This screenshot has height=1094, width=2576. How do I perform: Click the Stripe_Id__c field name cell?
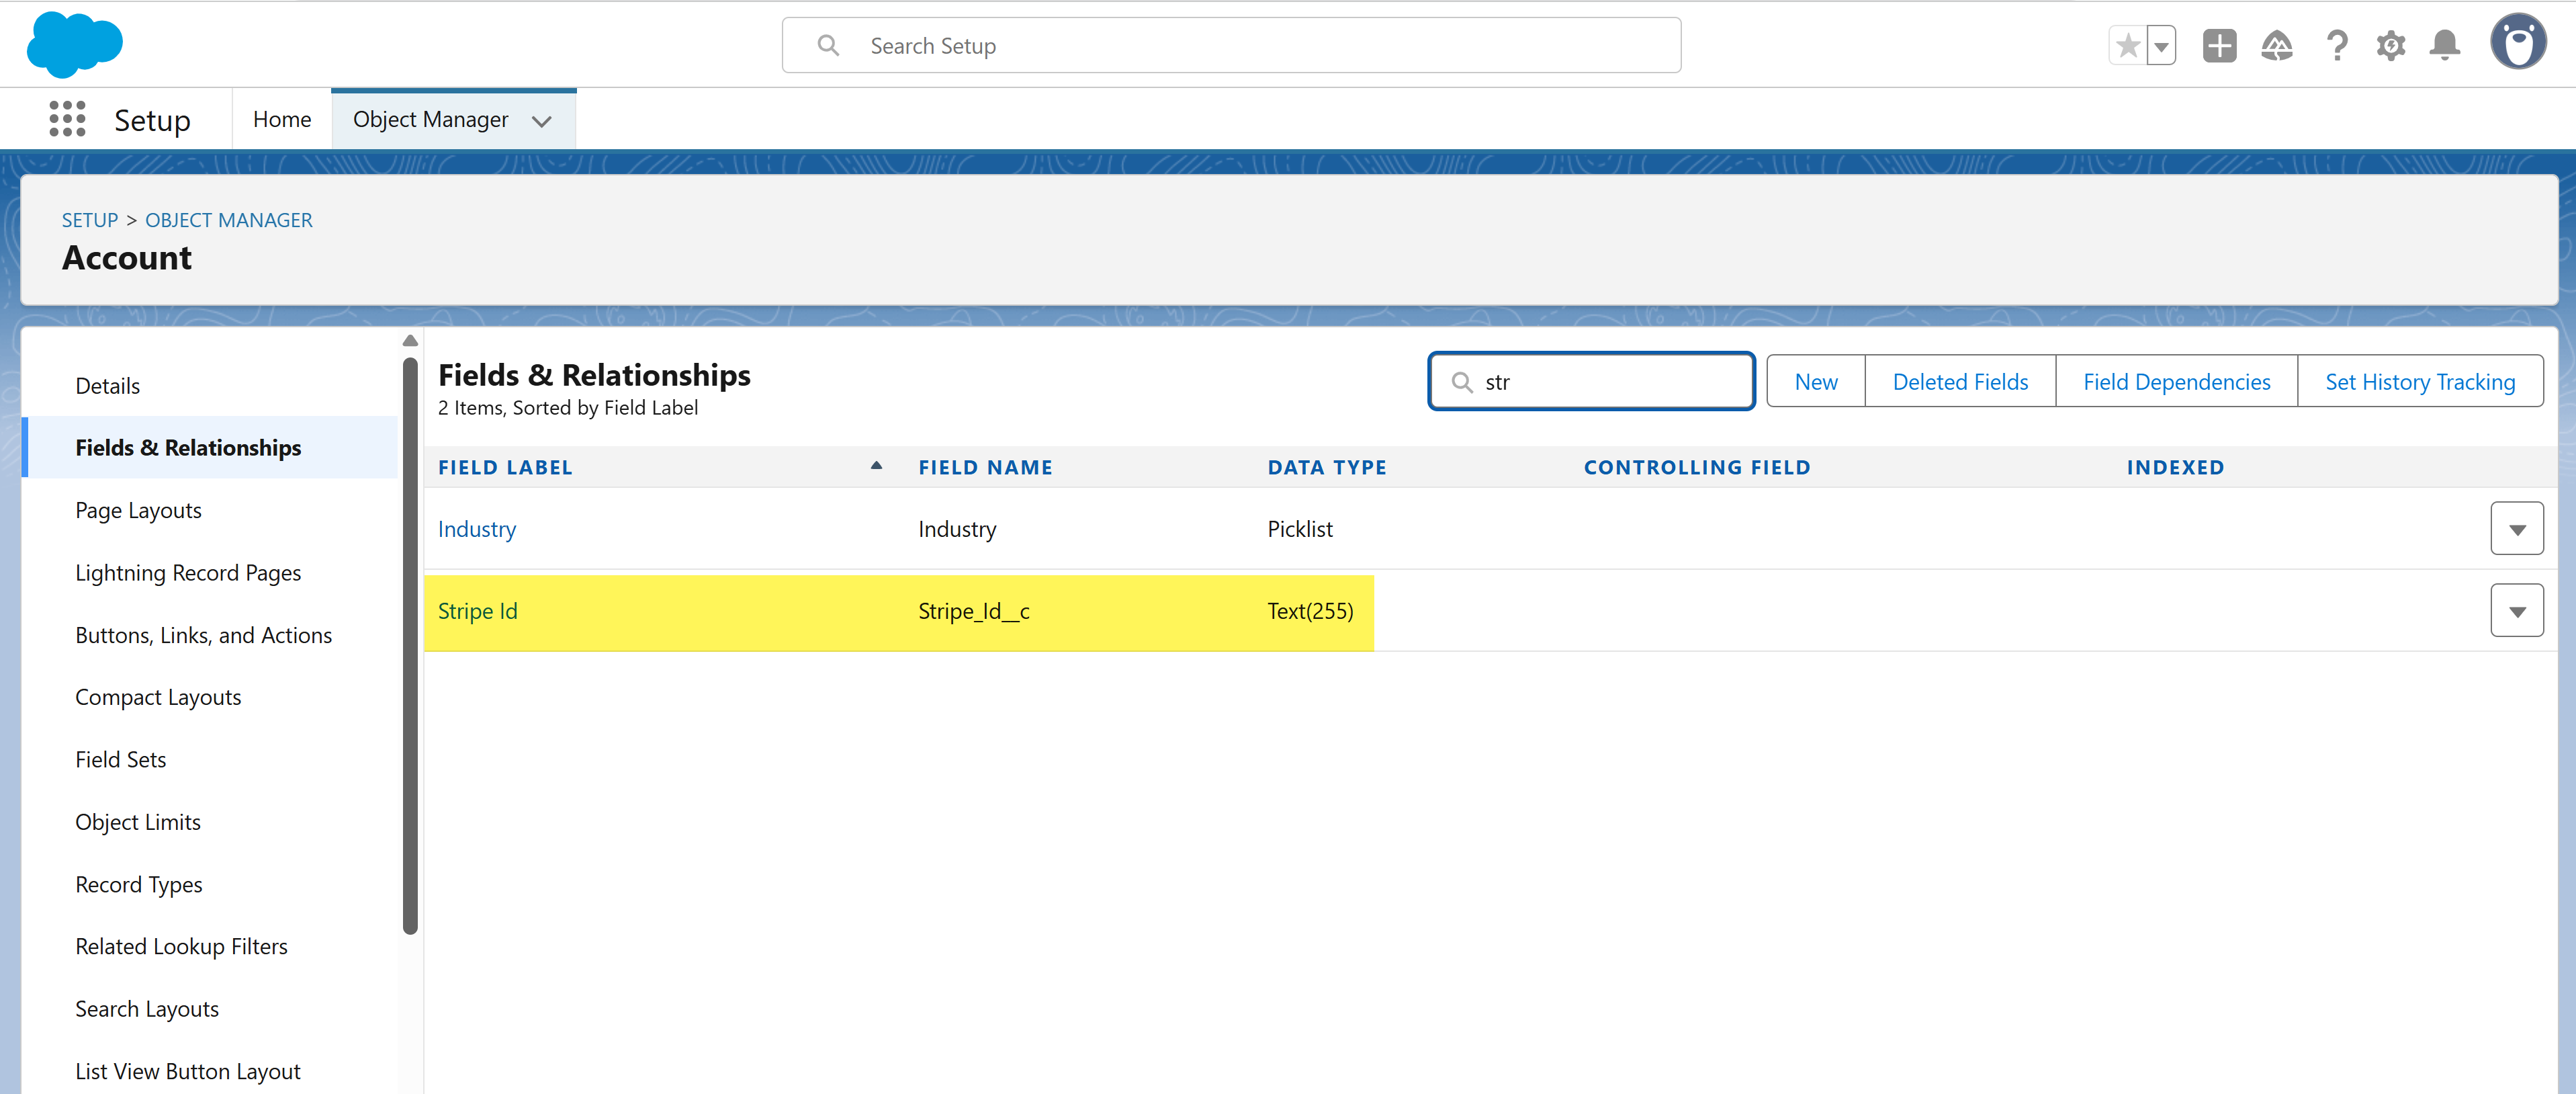974,611
